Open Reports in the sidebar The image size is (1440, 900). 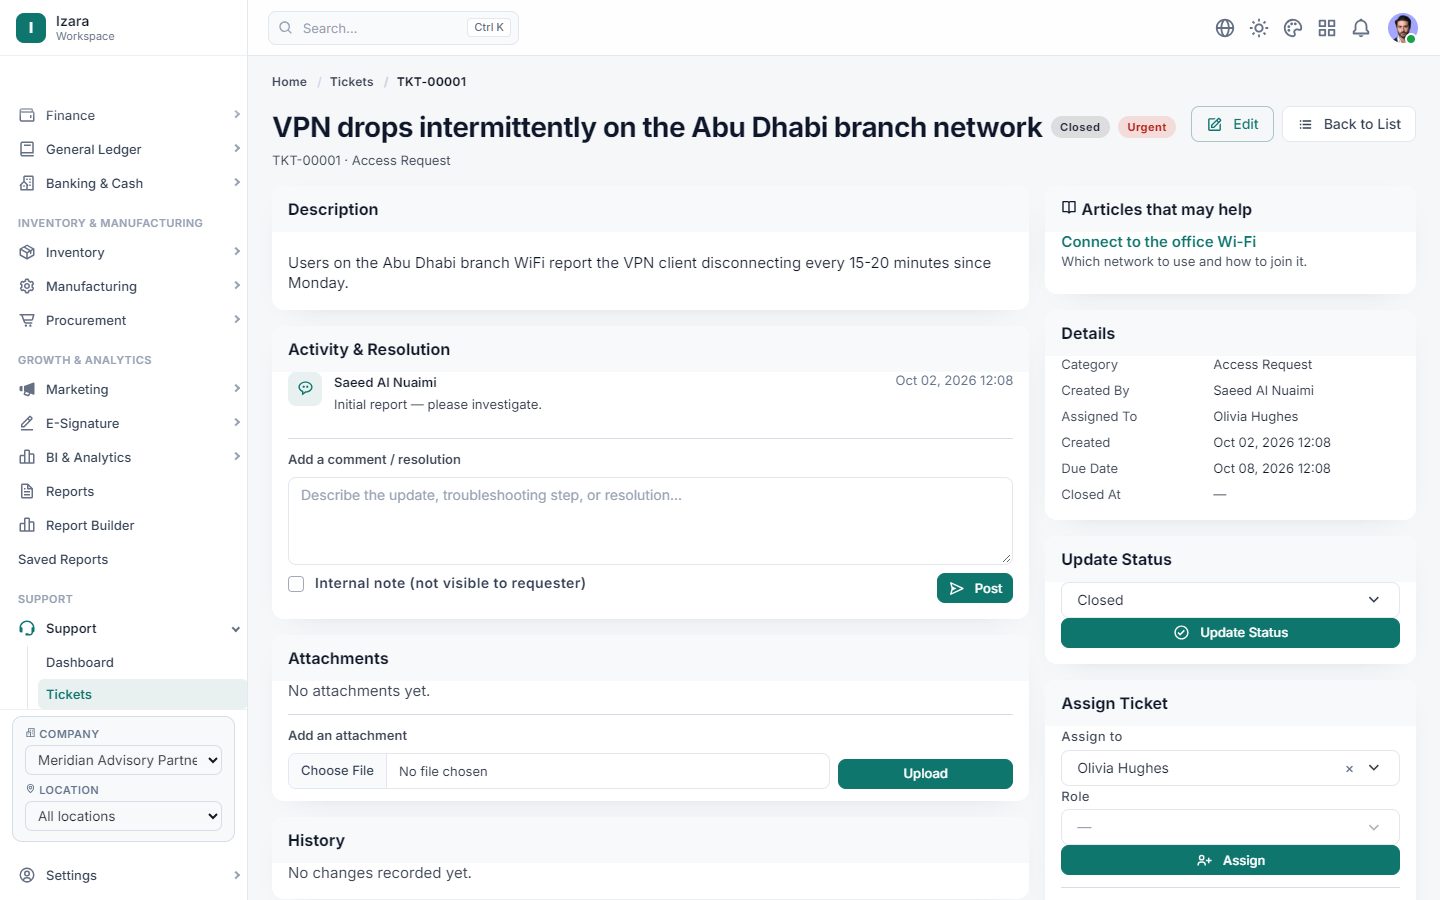(70, 491)
